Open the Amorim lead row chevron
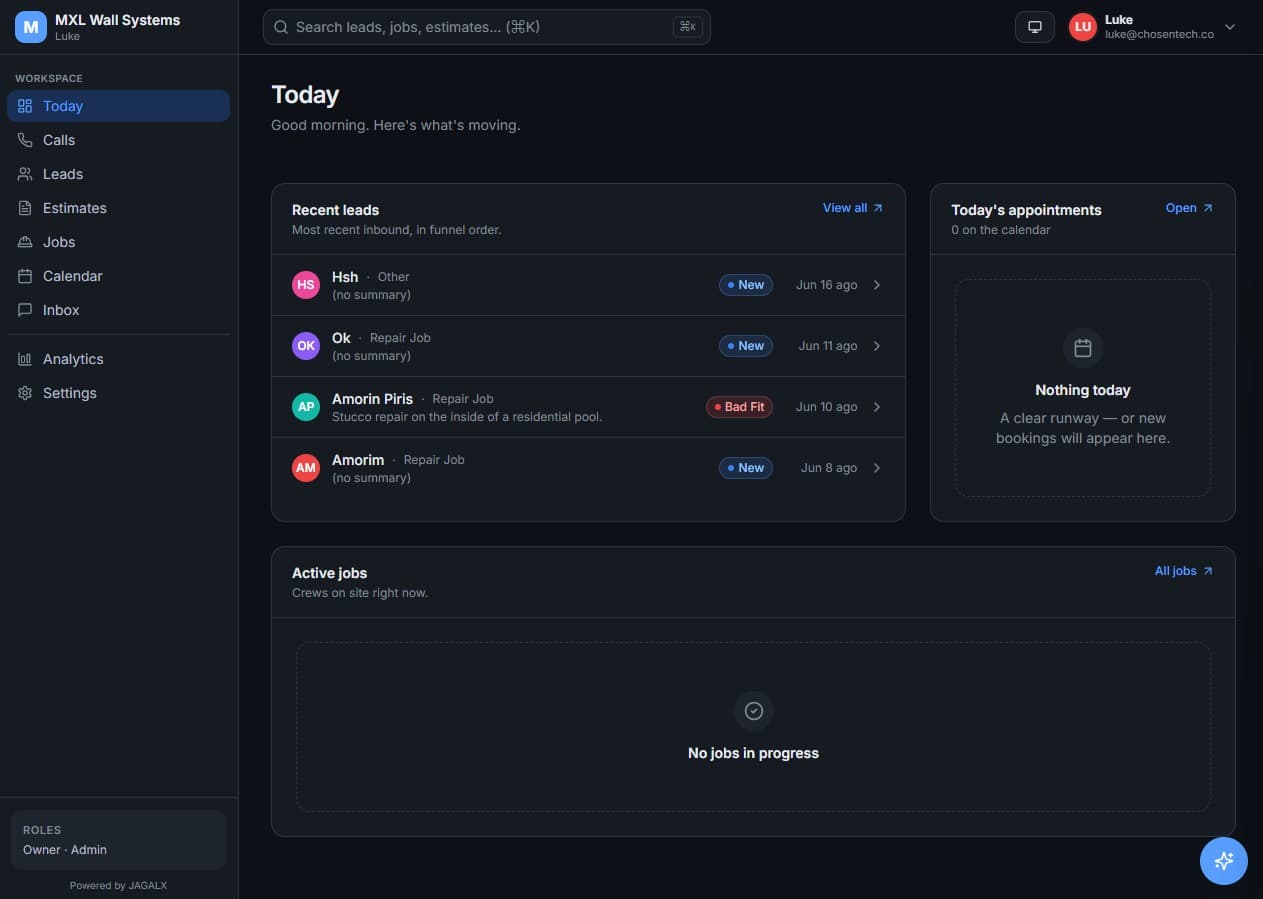 click(x=877, y=468)
